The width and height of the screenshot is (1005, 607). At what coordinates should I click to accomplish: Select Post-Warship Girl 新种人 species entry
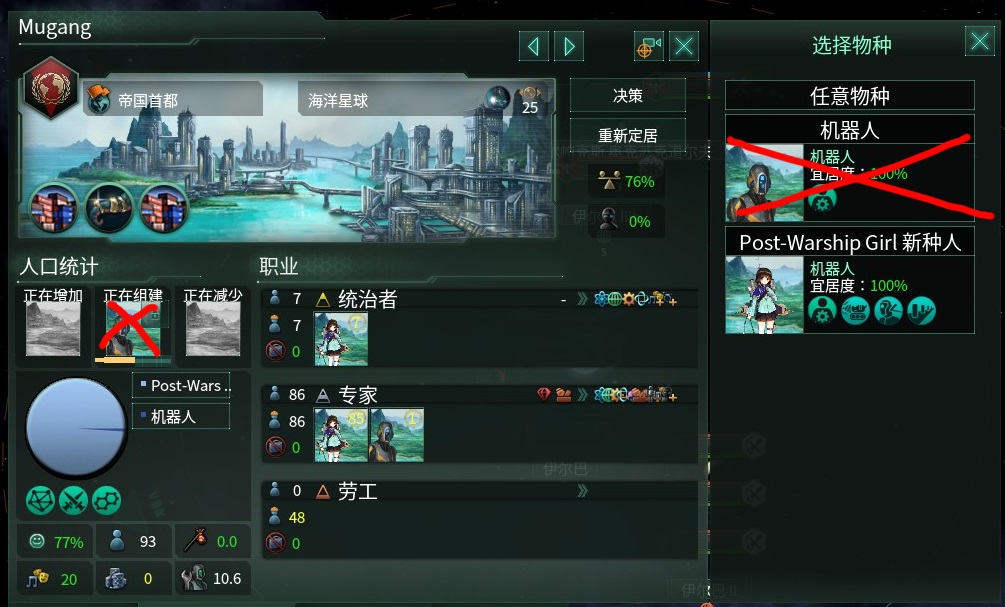pos(849,280)
